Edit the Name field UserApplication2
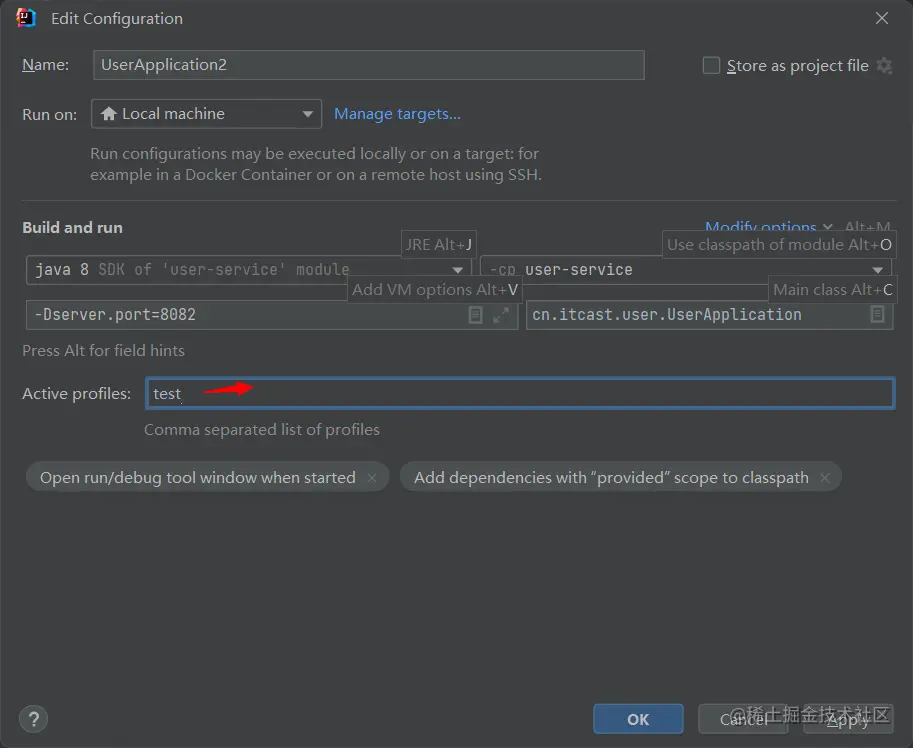 (369, 65)
